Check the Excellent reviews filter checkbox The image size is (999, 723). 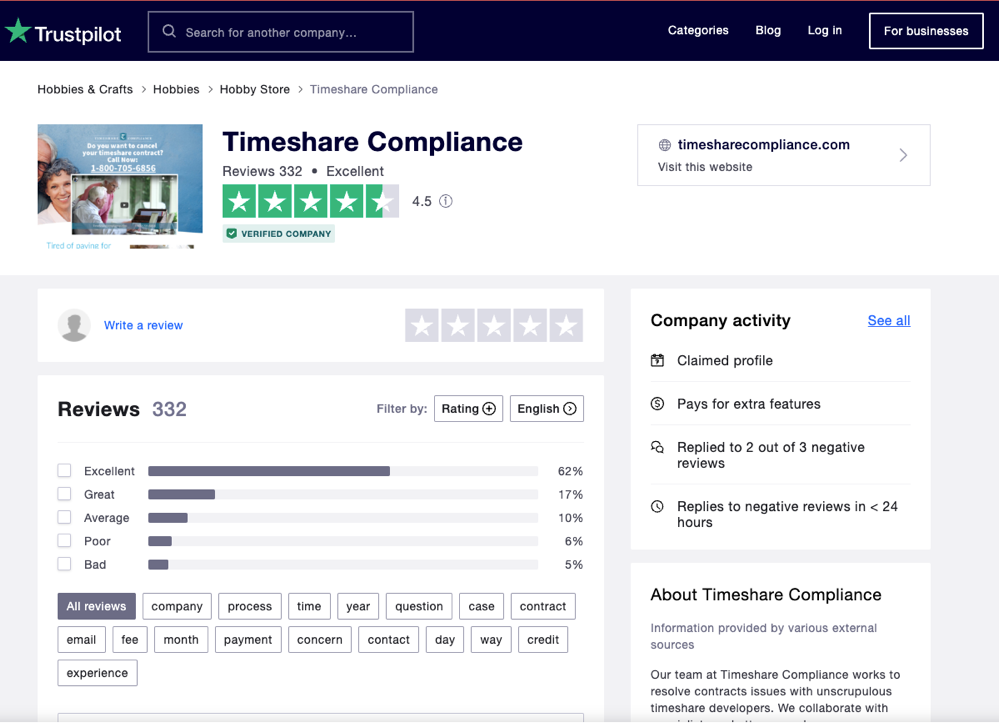tap(63, 470)
